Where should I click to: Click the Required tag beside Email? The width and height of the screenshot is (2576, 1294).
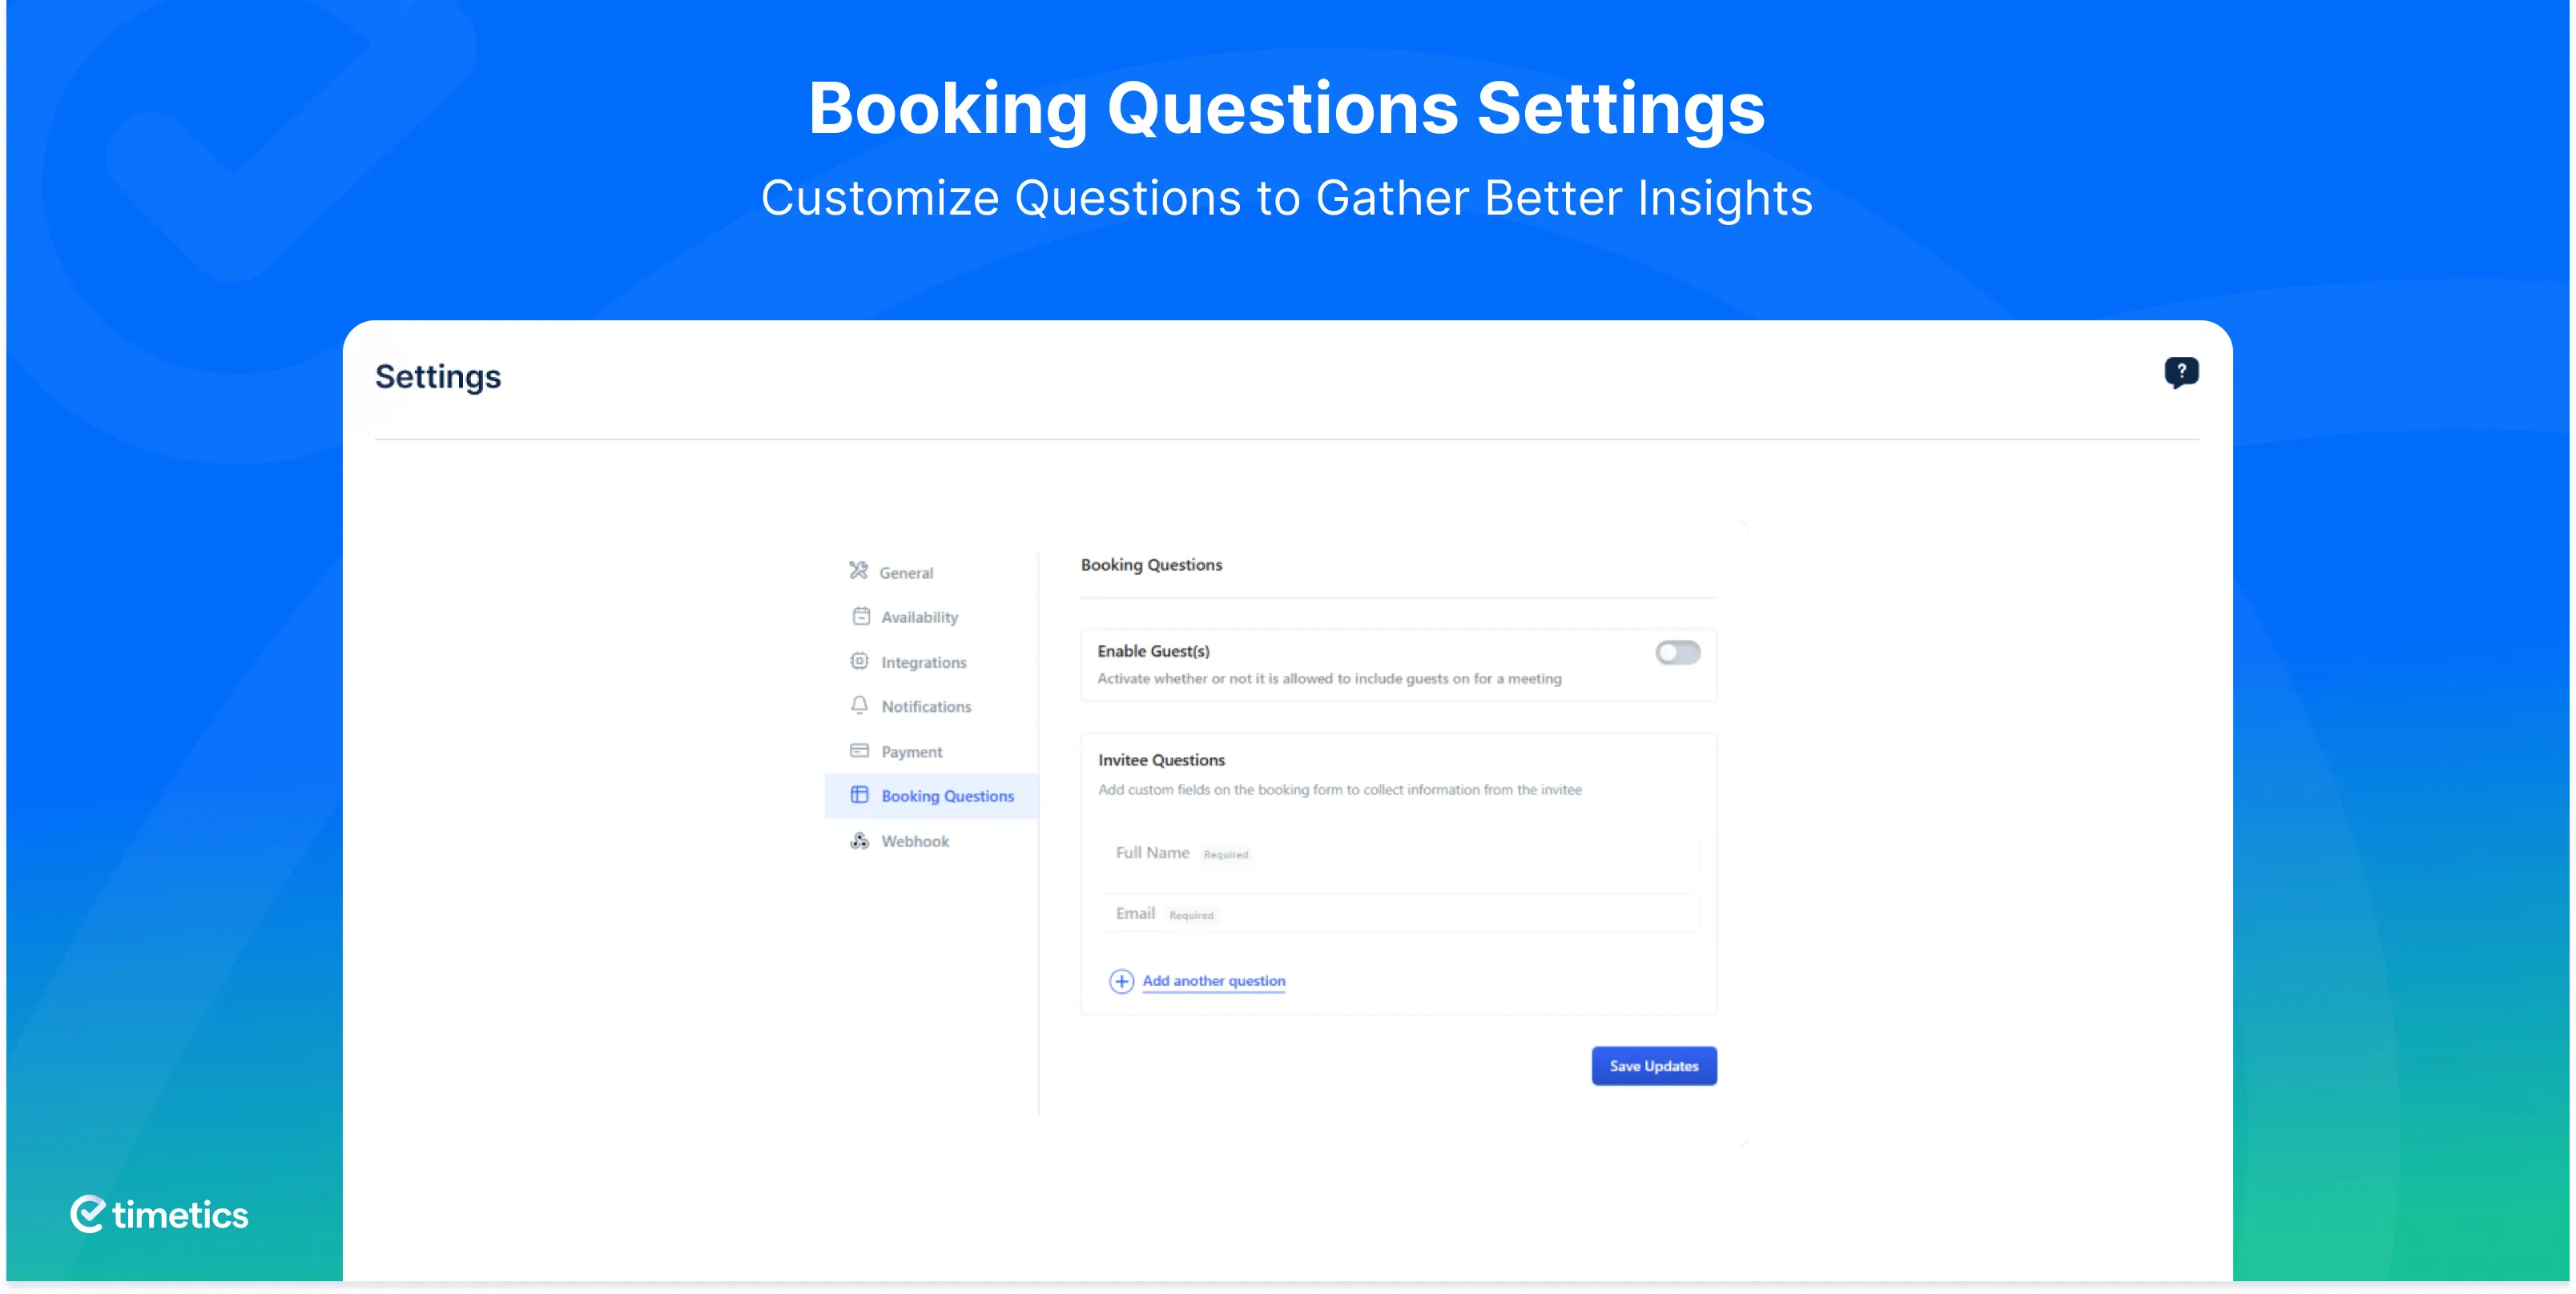point(1191,915)
